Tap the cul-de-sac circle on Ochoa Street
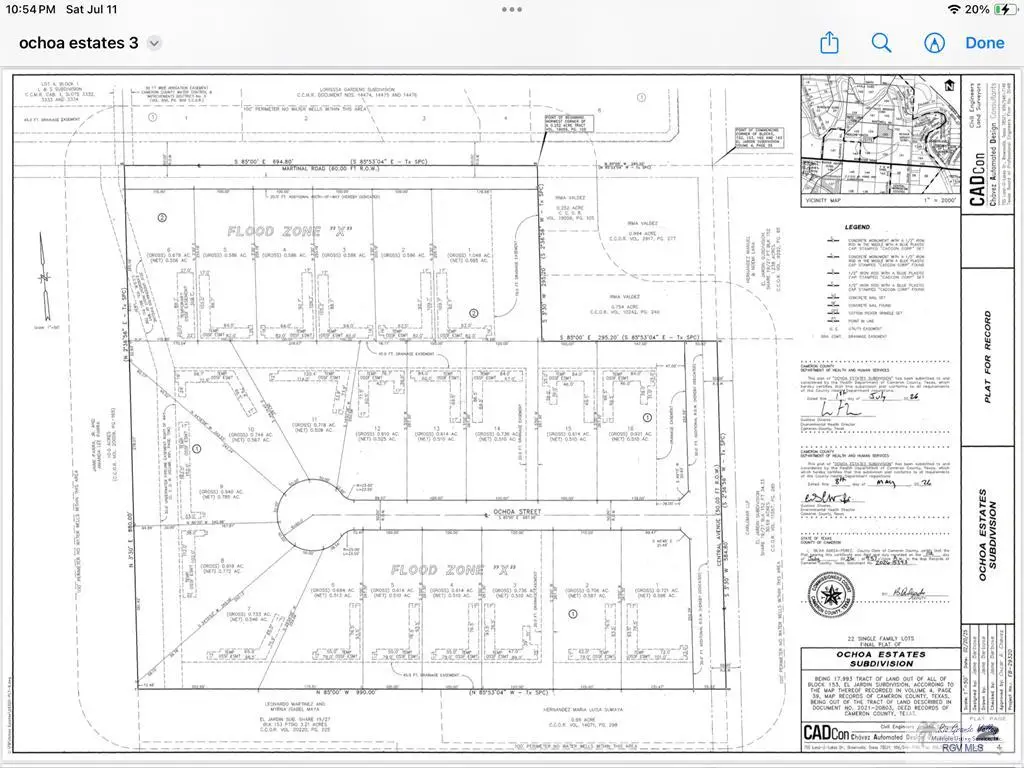The width and height of the screenshot is (1024, 768). pyautogui.click(x=313, y=517)
